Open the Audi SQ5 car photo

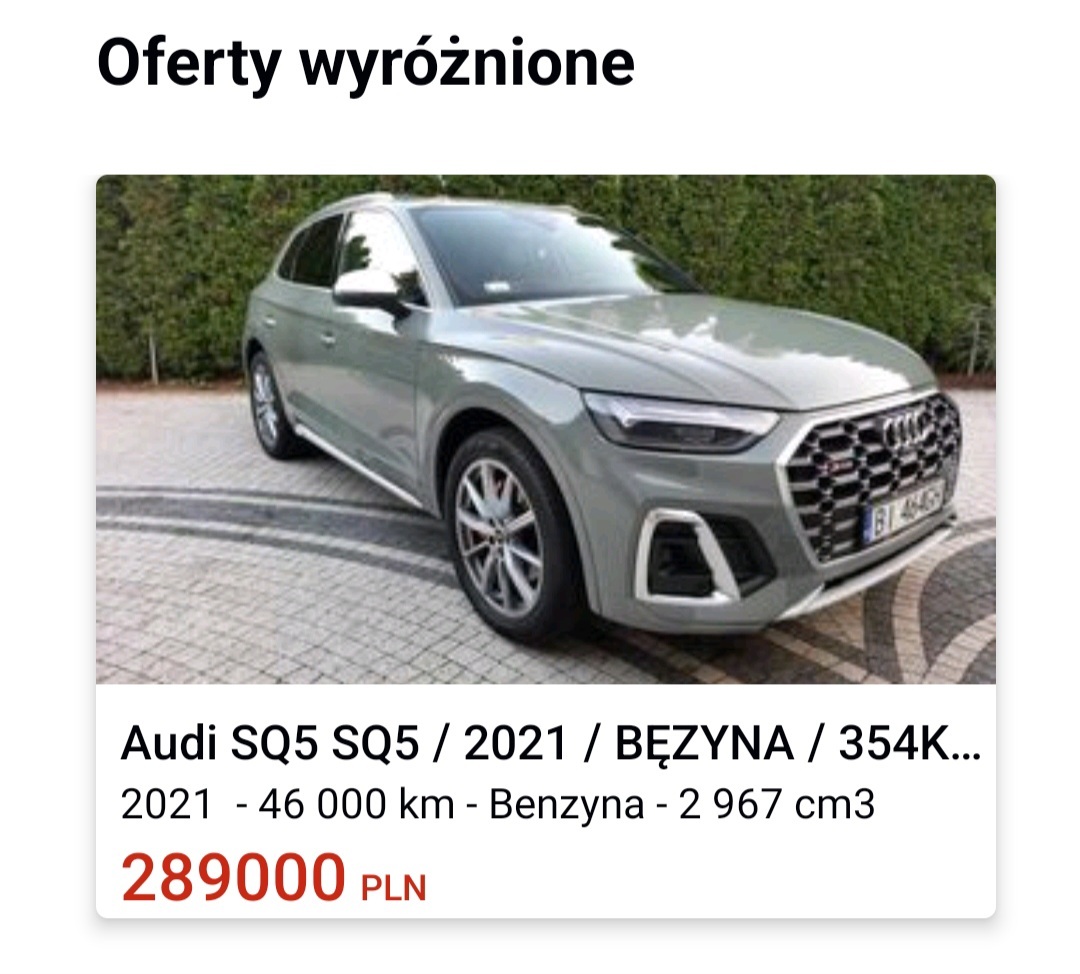coord(546,429)
